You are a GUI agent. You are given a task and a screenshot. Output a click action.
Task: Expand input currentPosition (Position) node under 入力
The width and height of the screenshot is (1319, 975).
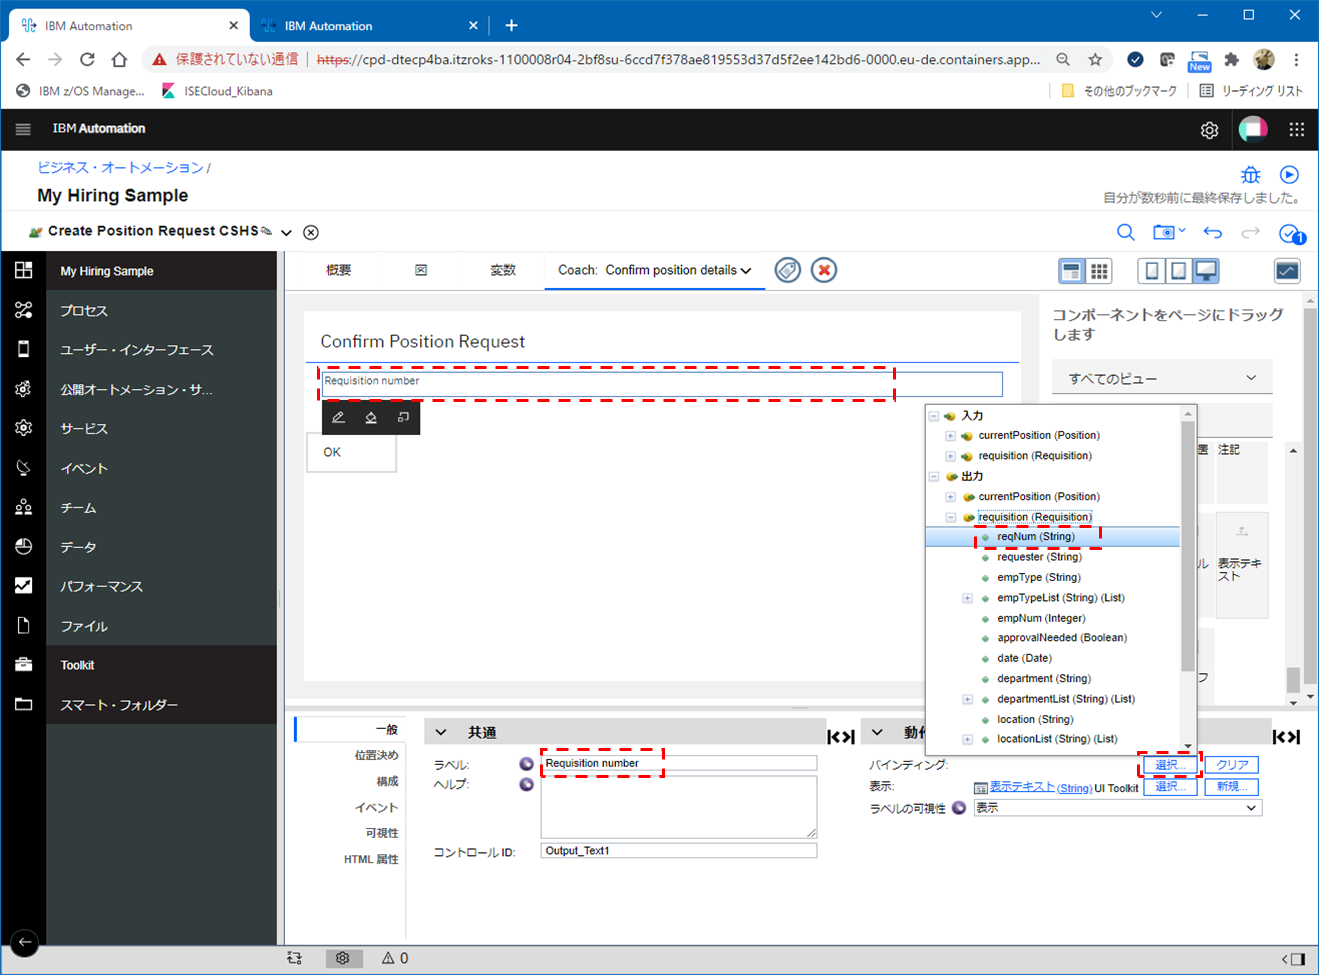[950, 436]
